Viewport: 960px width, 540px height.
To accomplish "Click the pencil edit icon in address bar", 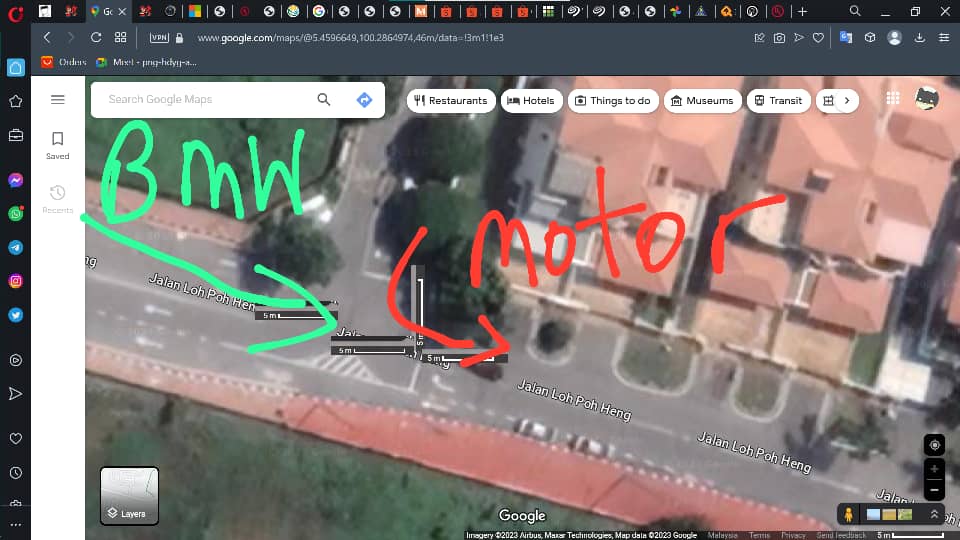I will click(x=759, y=38).
